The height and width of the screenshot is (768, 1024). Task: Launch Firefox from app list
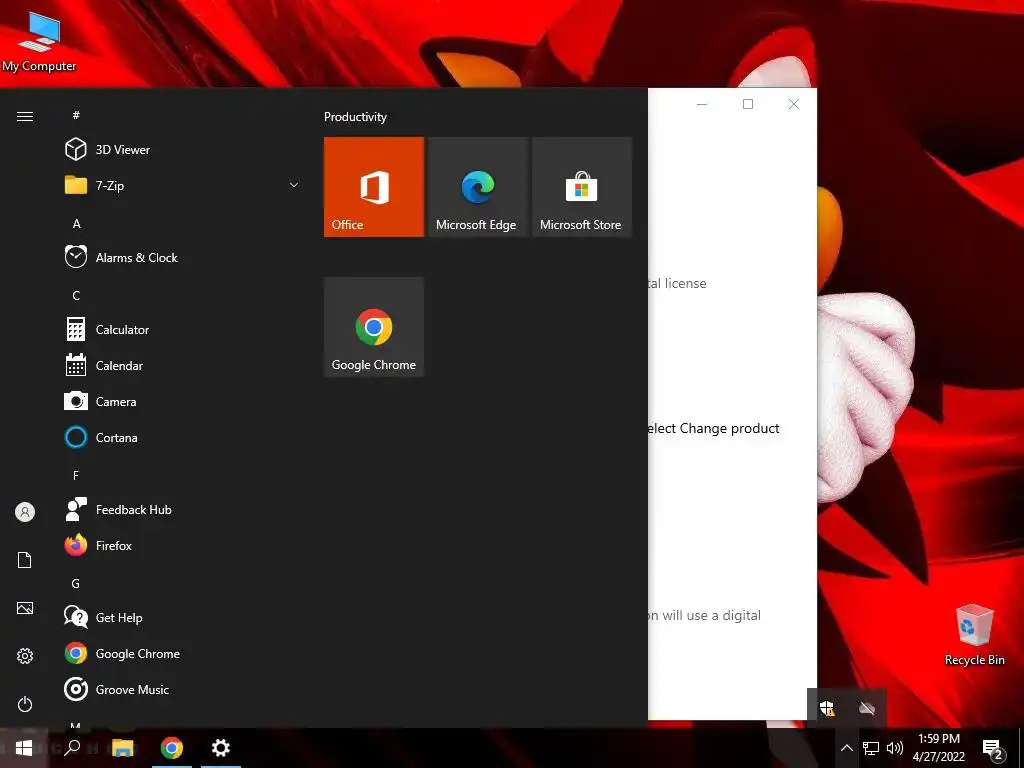pyautogui.click(x=183, y=545)
